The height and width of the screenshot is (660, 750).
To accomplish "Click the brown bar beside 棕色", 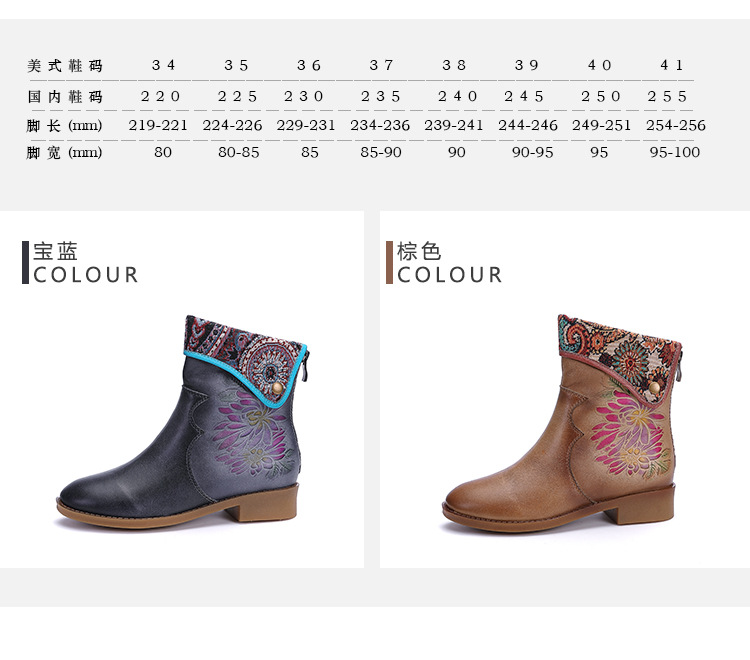I will pyautogui.click(x=389, y=263).
